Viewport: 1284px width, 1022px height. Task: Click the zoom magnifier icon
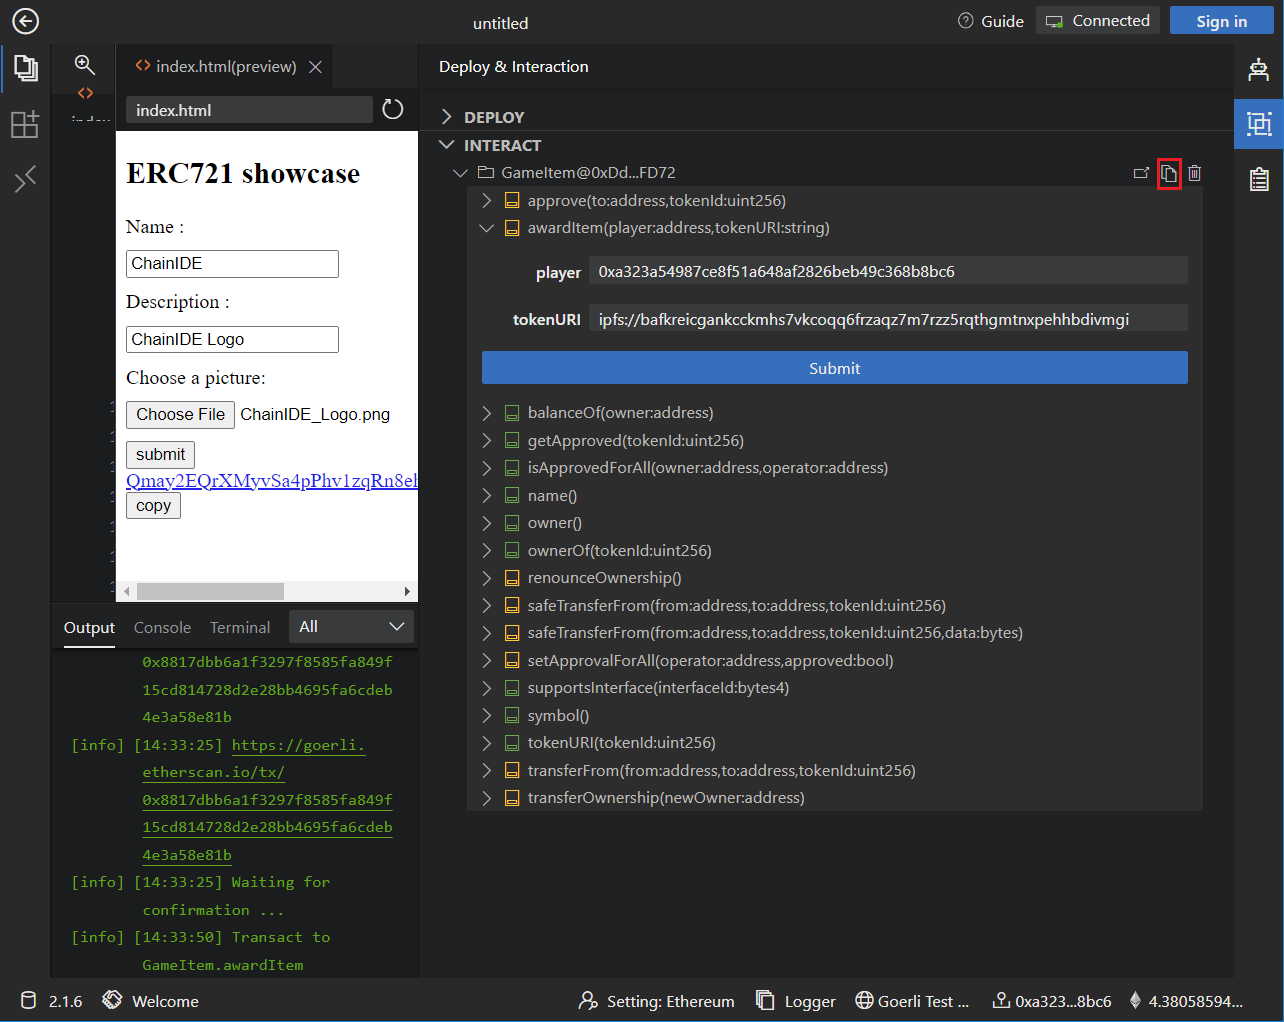85,65
